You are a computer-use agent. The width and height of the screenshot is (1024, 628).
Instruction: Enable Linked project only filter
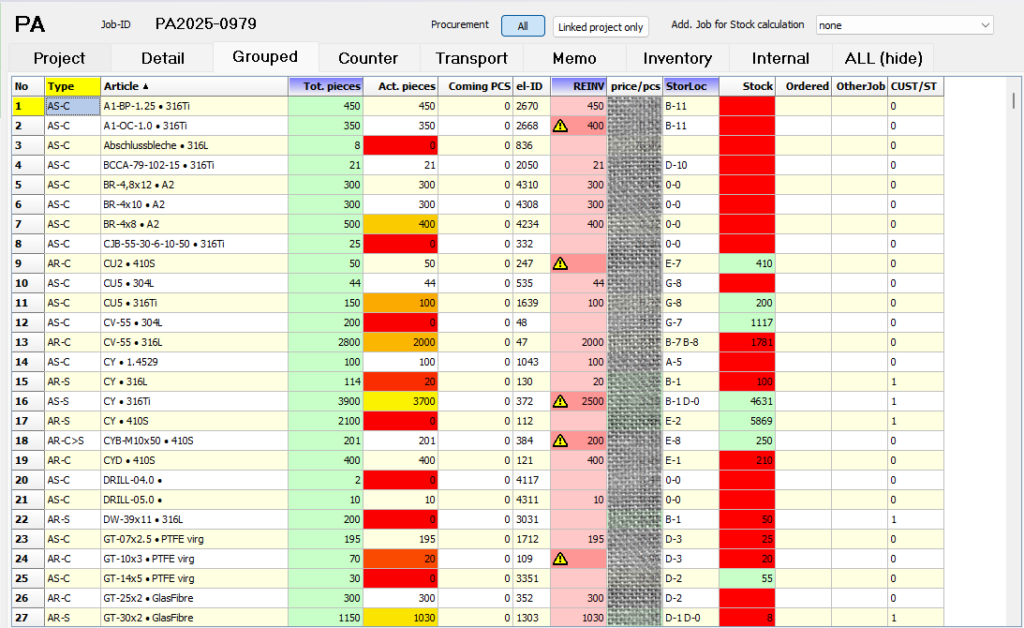point(600,27)
